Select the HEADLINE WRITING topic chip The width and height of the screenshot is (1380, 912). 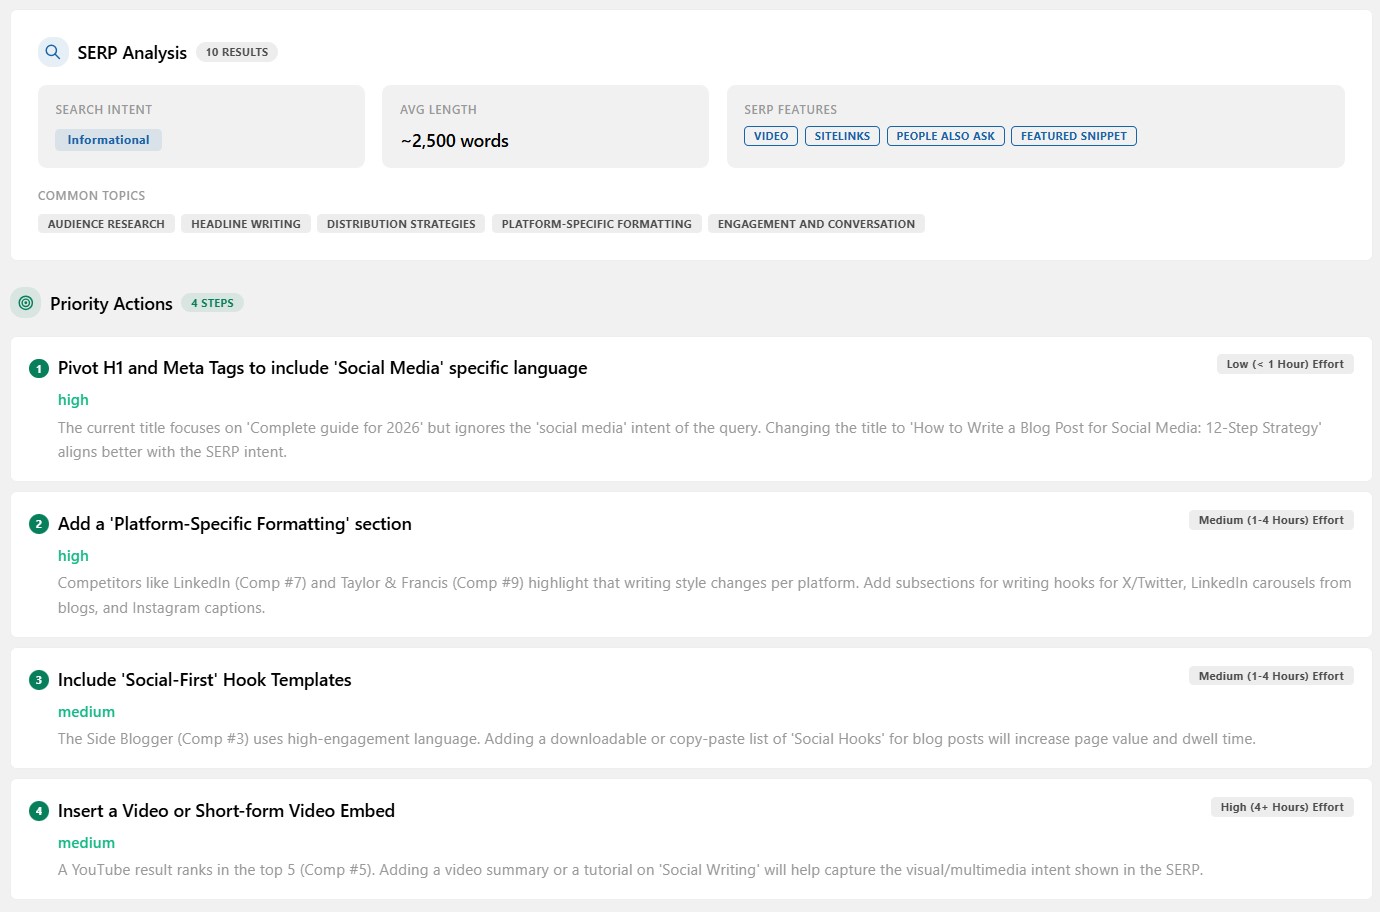pyautogui.click(x=246, y=224)
